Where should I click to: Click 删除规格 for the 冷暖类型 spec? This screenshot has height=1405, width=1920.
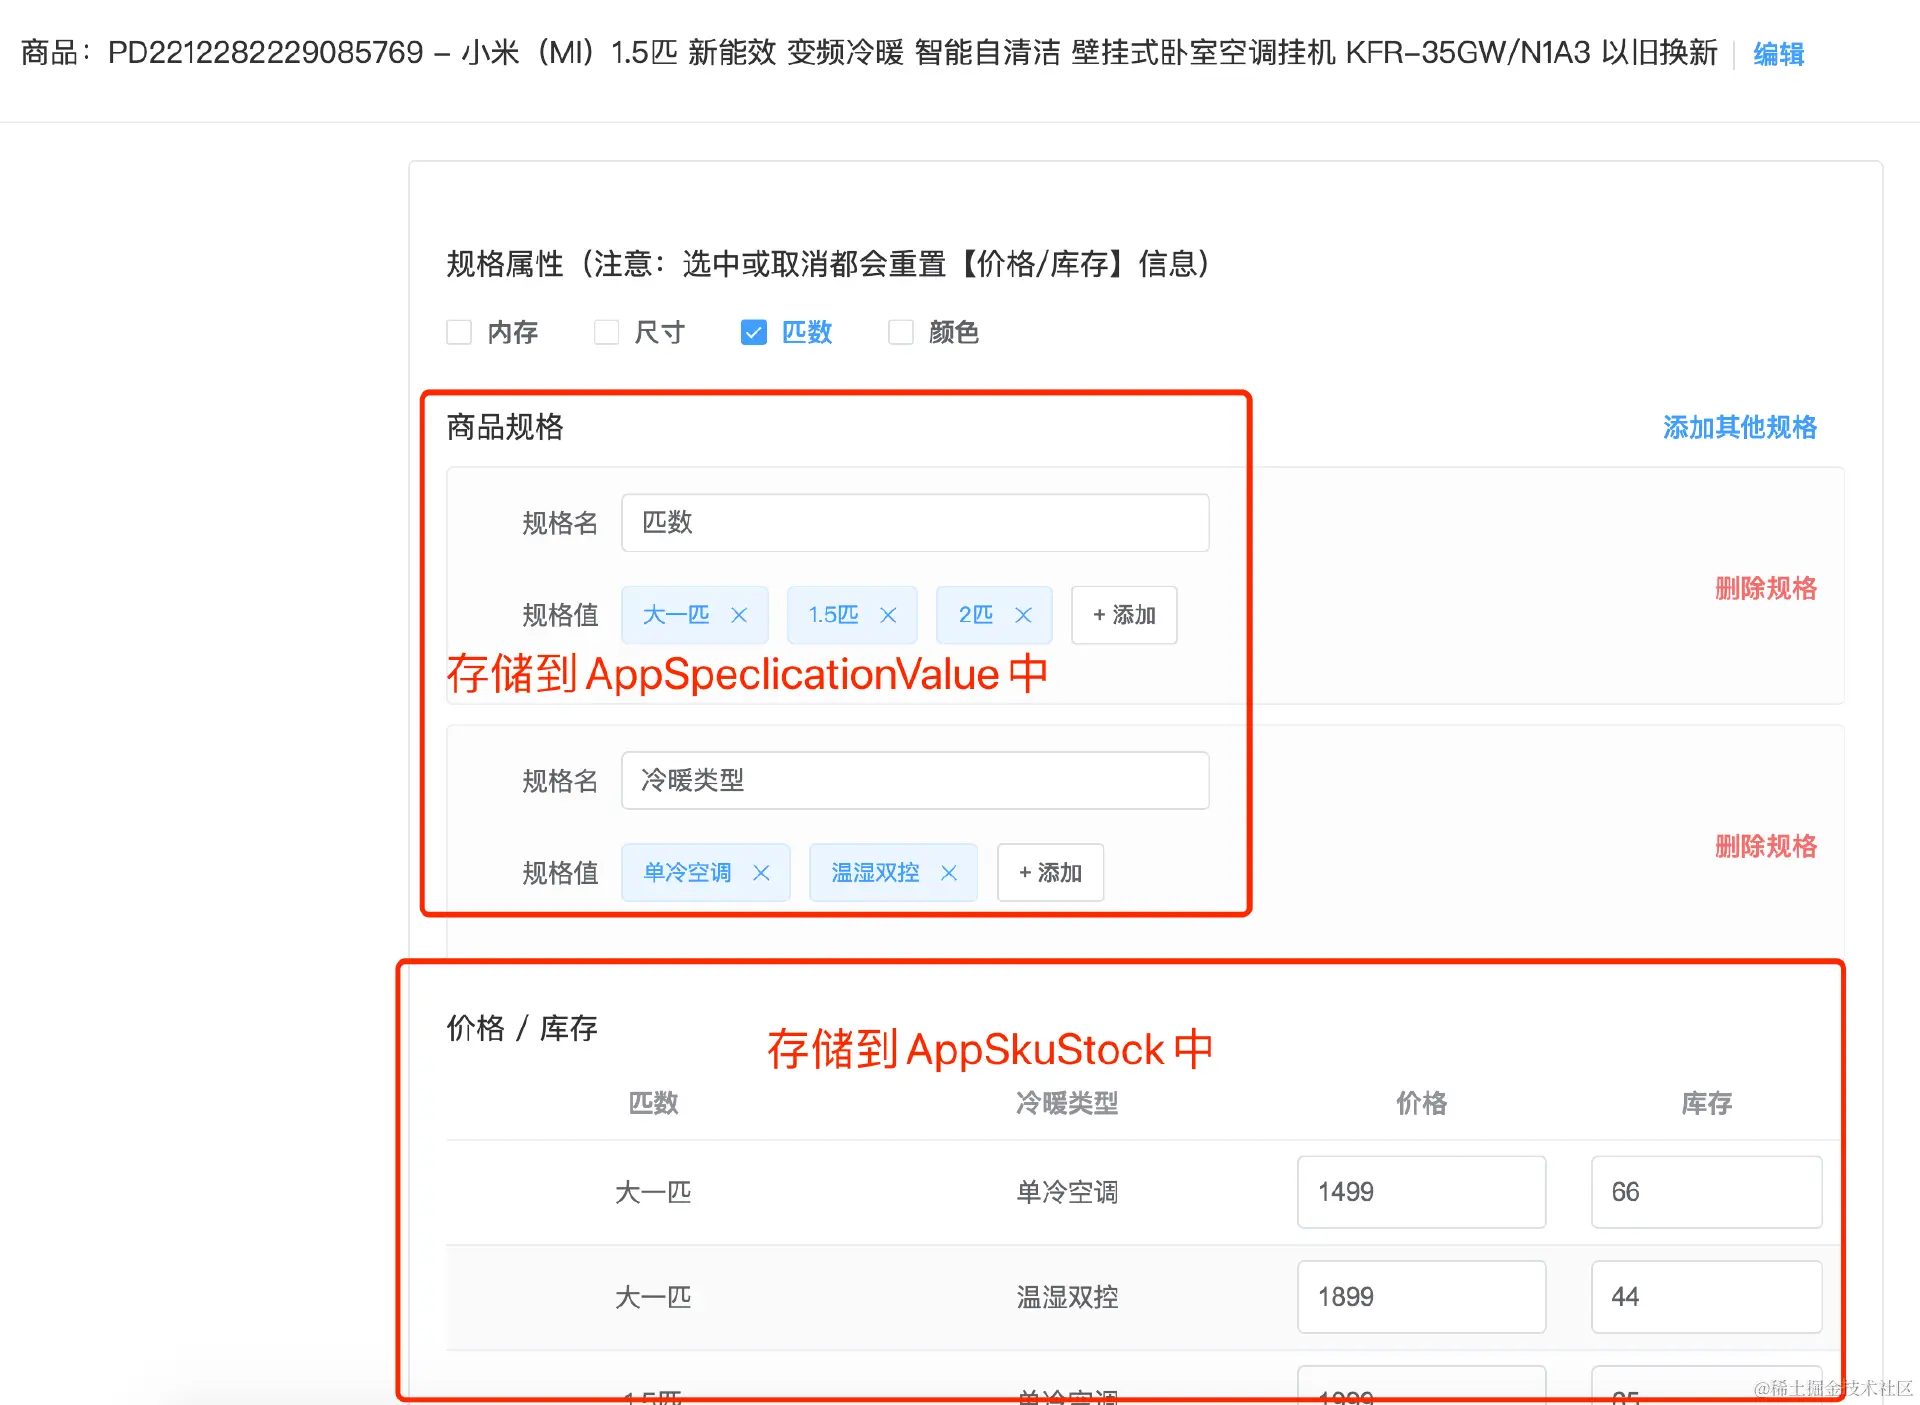point(1765,846)
